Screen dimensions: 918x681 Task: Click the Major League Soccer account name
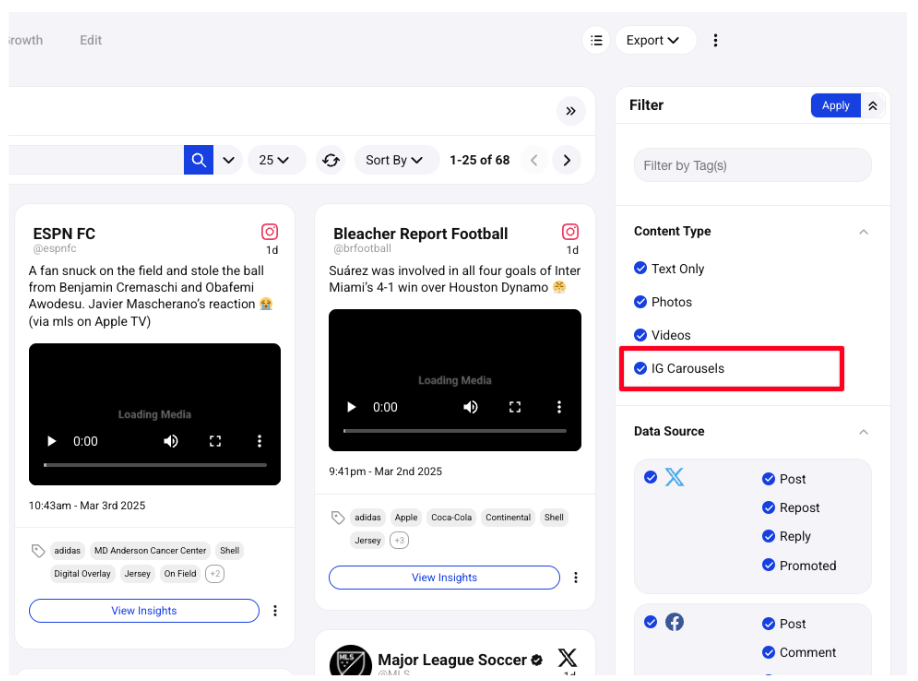(x=452, y=660)
